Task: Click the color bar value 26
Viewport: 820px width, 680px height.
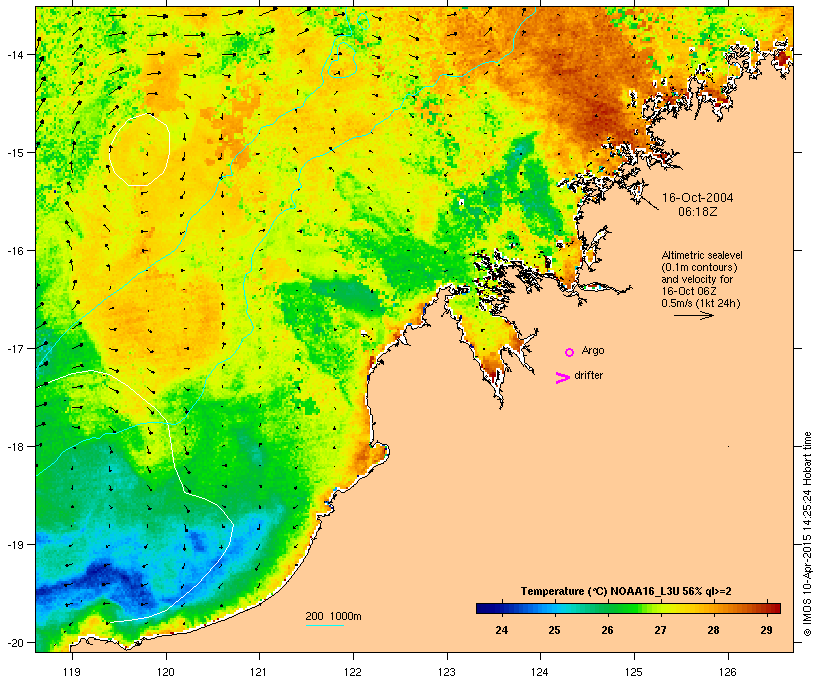Action: 607,630
